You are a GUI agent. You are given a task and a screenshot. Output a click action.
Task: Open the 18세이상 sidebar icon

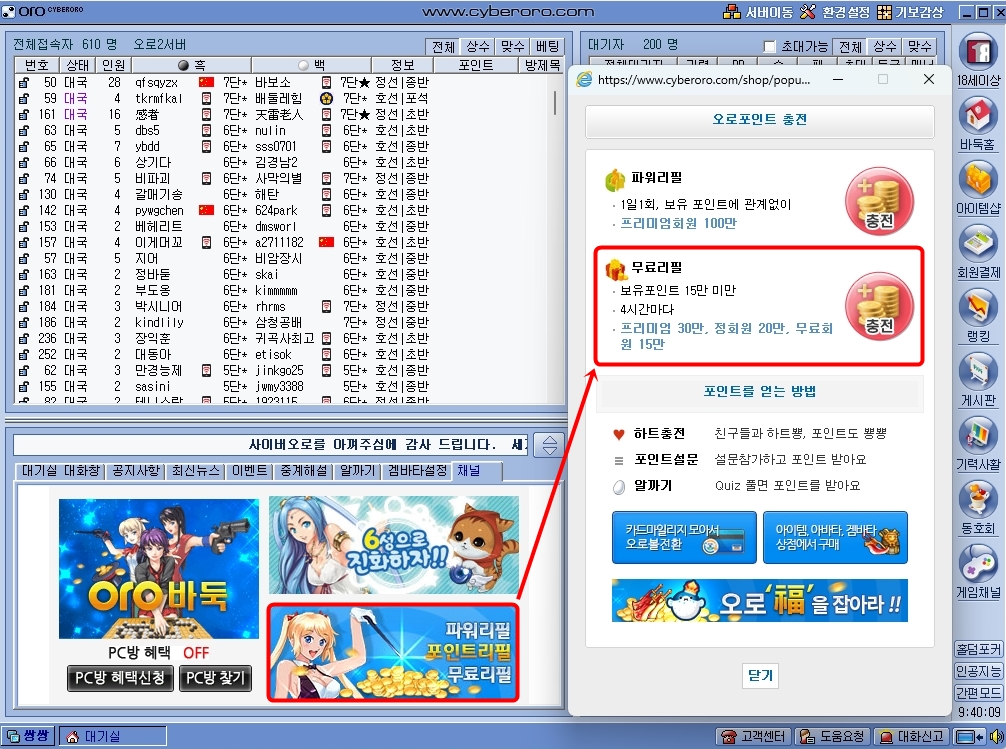point(978,59)
